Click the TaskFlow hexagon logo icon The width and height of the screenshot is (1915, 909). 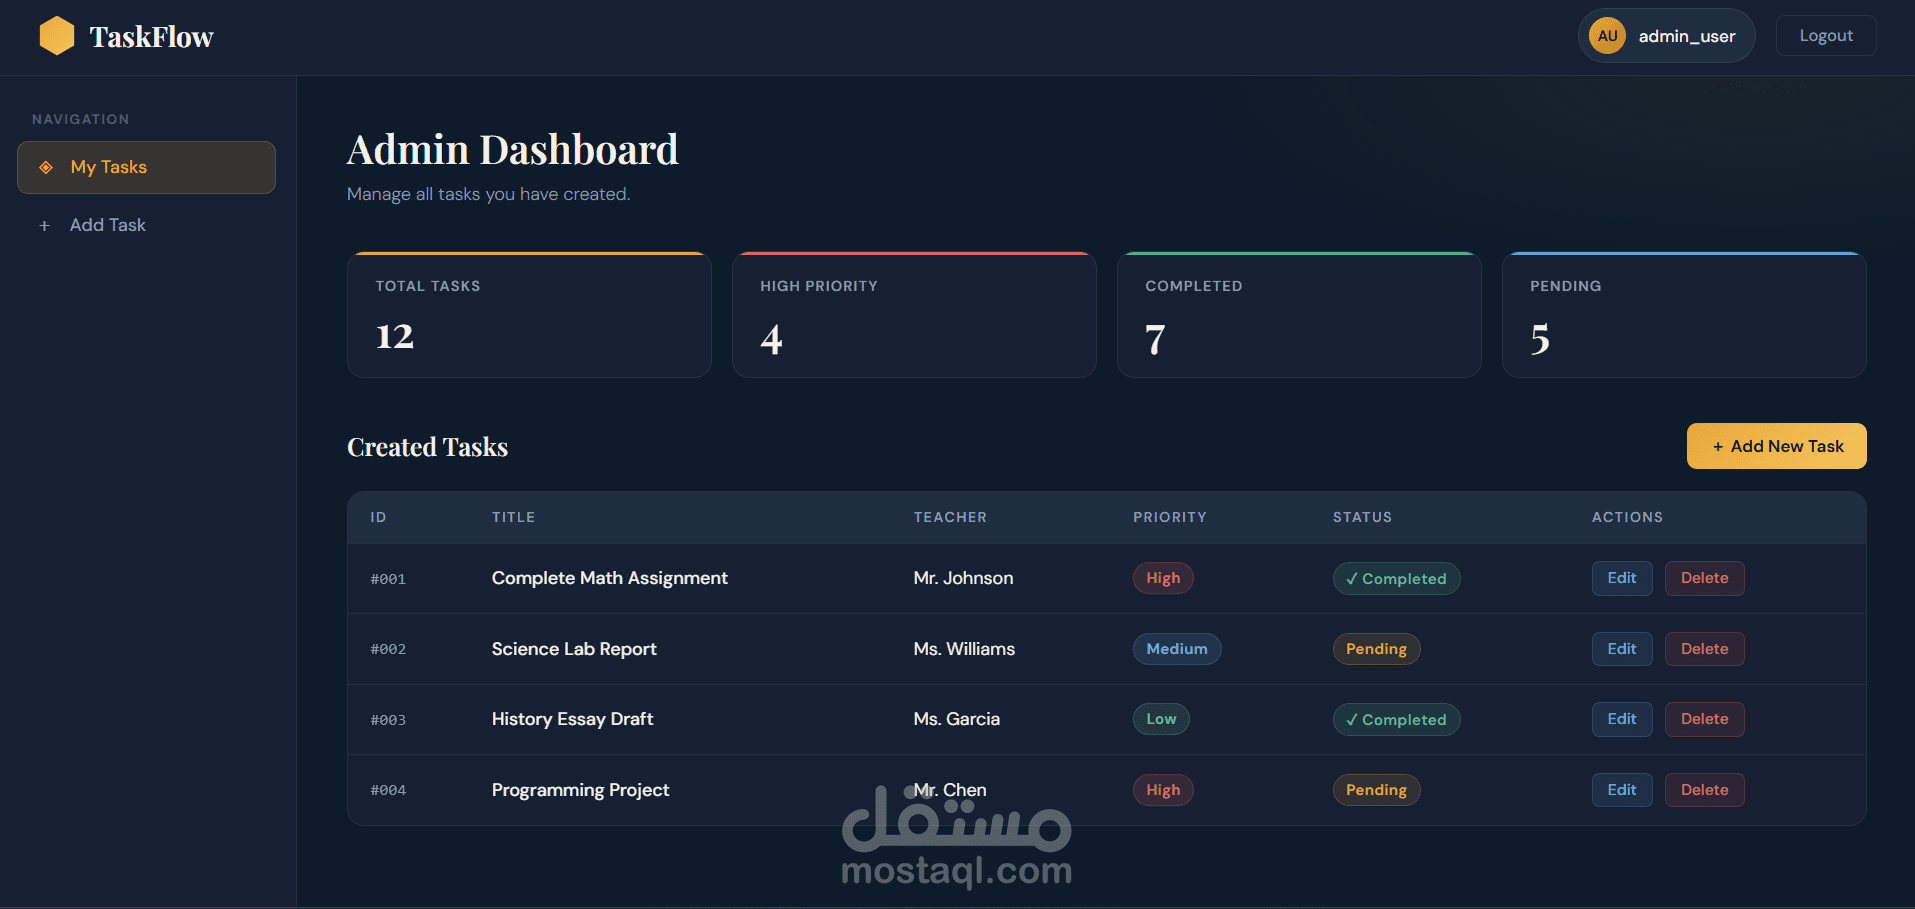pyautogui.click(x=57, y=36)
